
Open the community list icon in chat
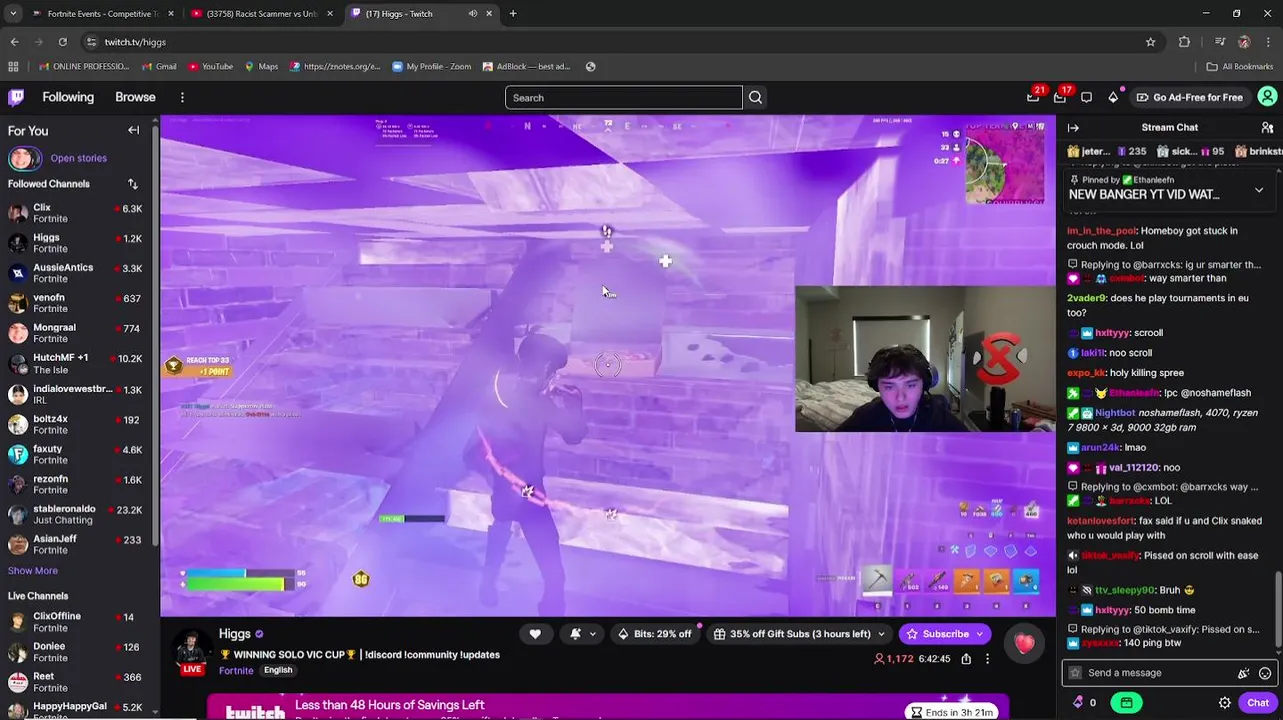[x=1267, y=127]
